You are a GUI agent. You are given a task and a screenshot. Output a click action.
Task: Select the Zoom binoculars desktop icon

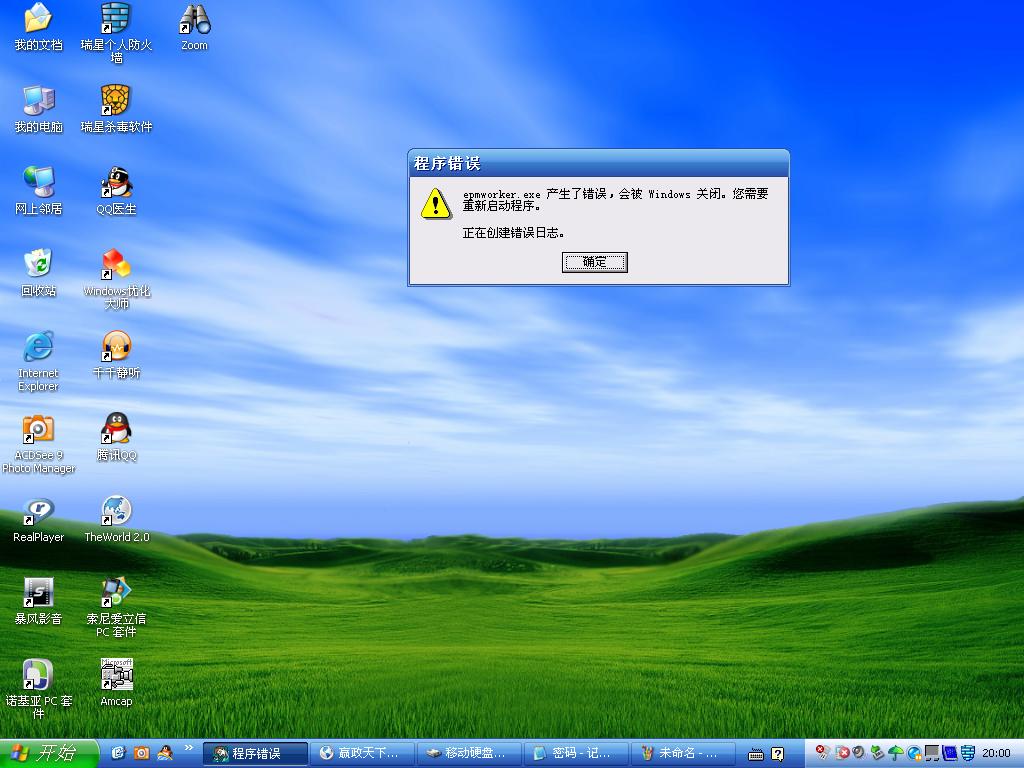(195, 26)
